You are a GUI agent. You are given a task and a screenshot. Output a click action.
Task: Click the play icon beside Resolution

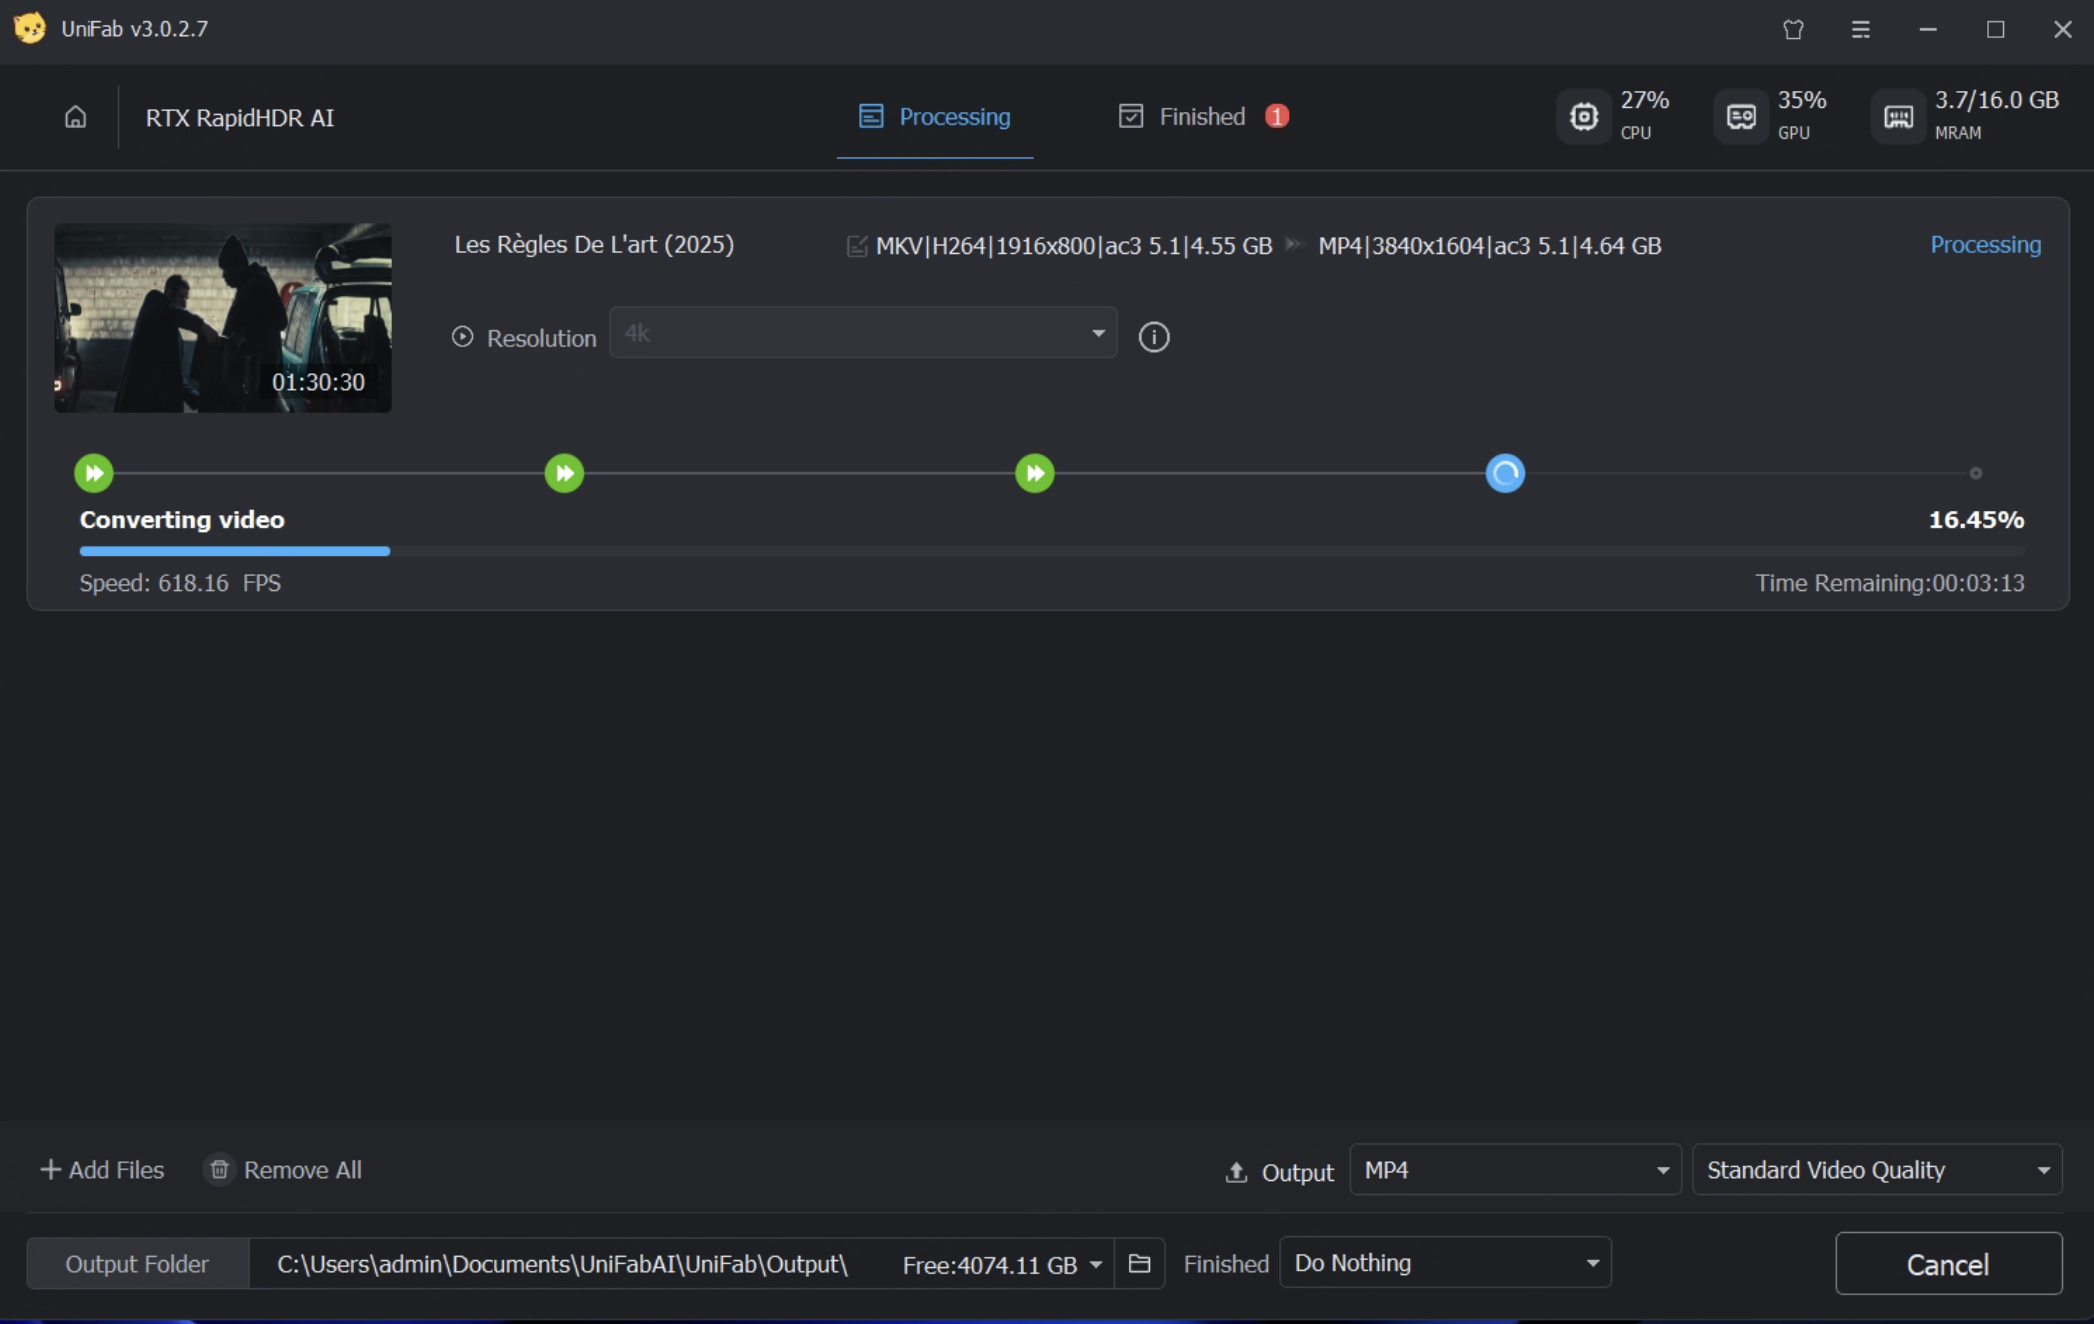[462, 337]
